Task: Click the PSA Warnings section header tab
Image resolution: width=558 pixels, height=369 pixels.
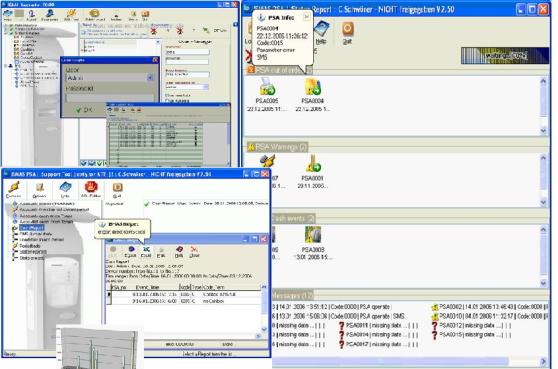Action: pyautogui.click(x=278, y=147)
